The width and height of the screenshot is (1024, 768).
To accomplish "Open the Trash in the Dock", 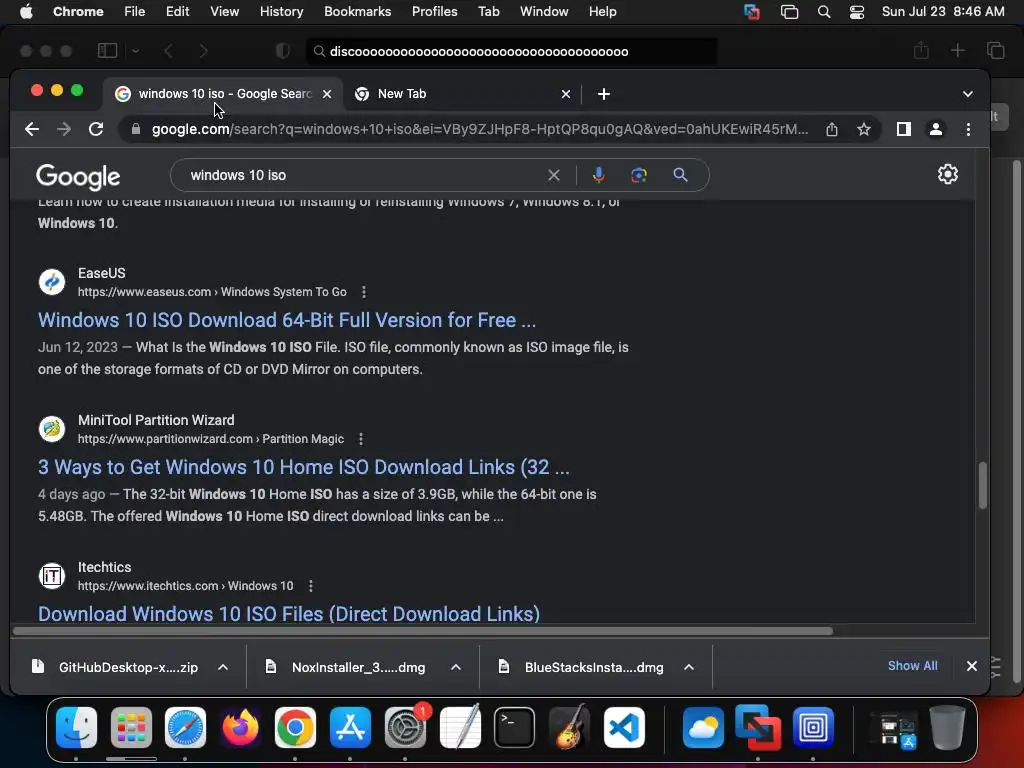I will pyautogui.click(x=948, y=727).
